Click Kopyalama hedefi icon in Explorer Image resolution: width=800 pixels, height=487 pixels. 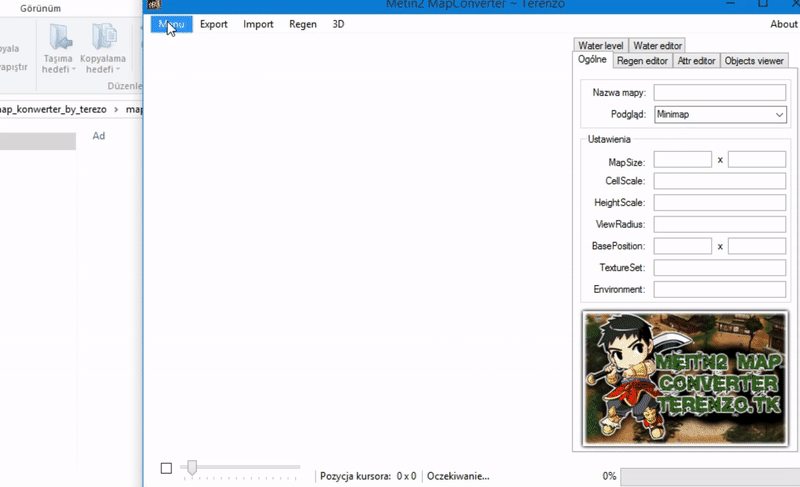[x=104, y=37]
